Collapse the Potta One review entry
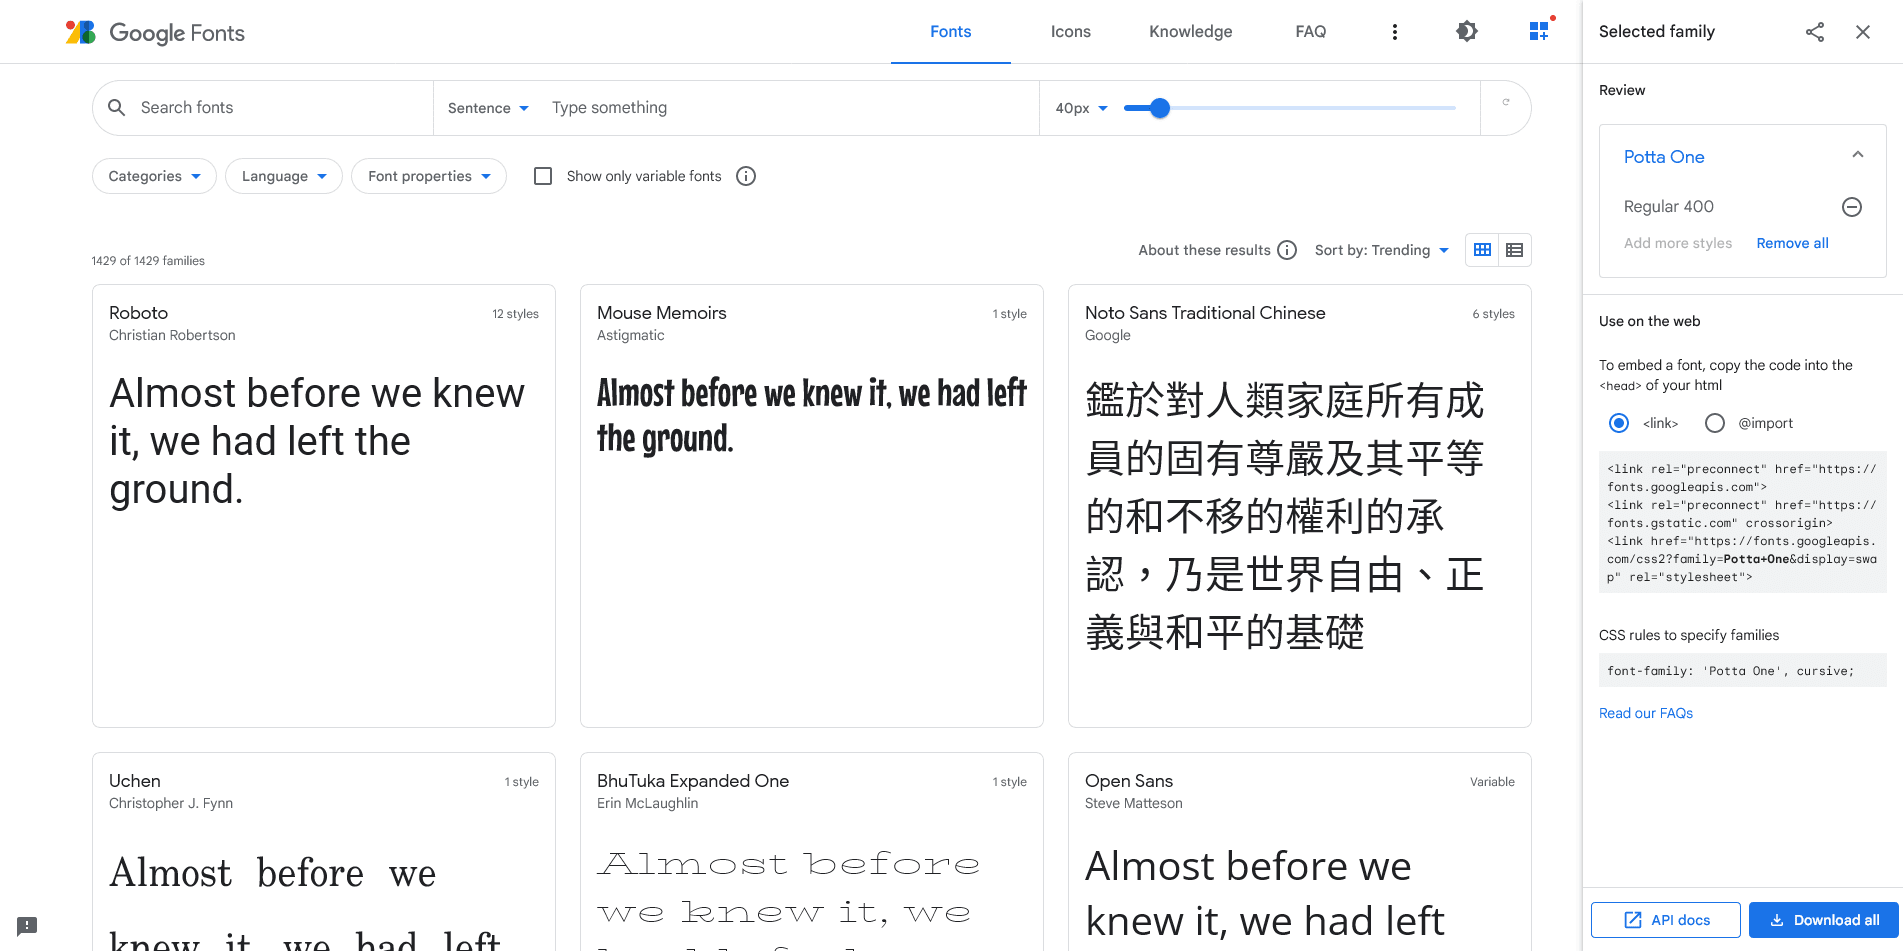The width and height of the screenshot is (1903, 951). point(1858,154)
